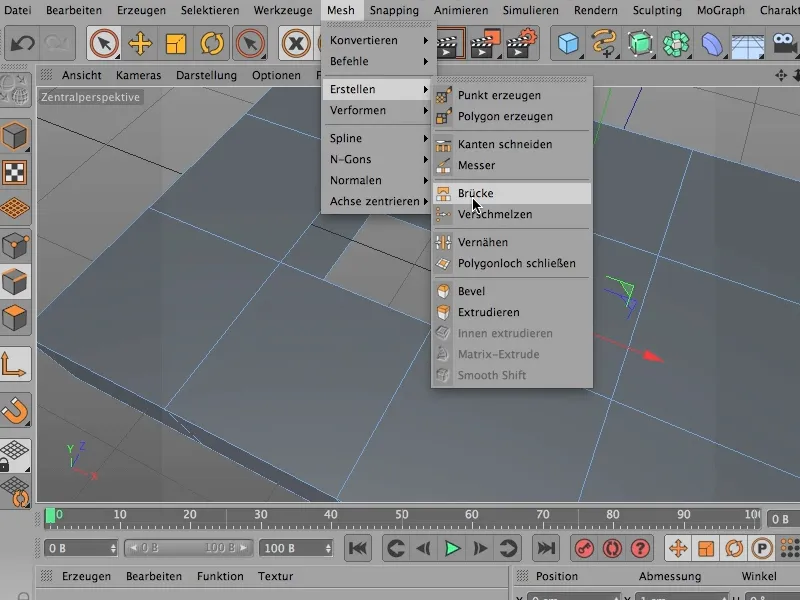Select the Bevel tool

tap(512, 291)
